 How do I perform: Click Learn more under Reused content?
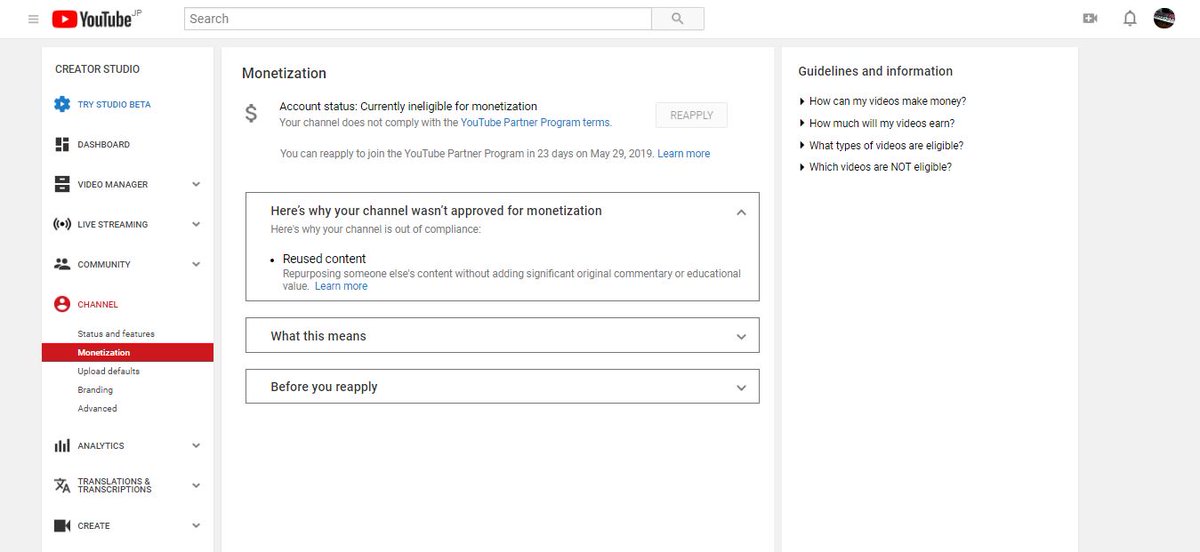341,286
